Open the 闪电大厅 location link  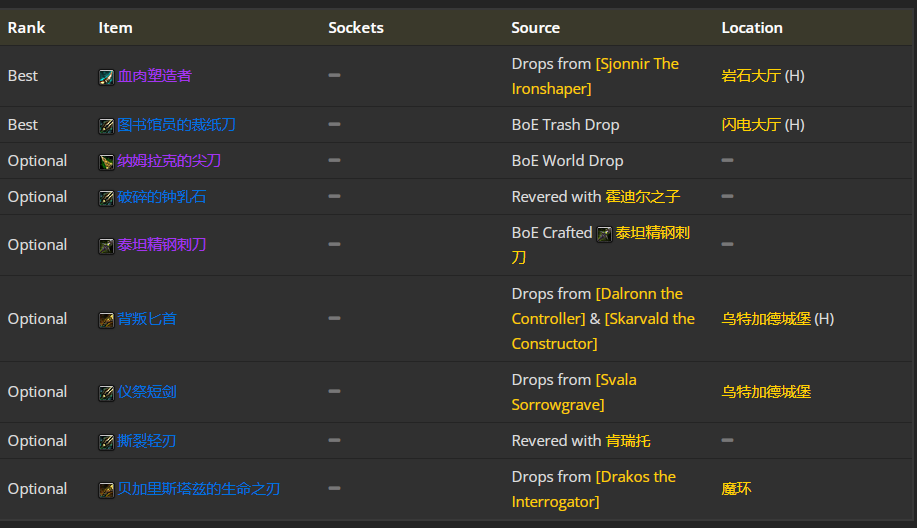click(750, 125)
